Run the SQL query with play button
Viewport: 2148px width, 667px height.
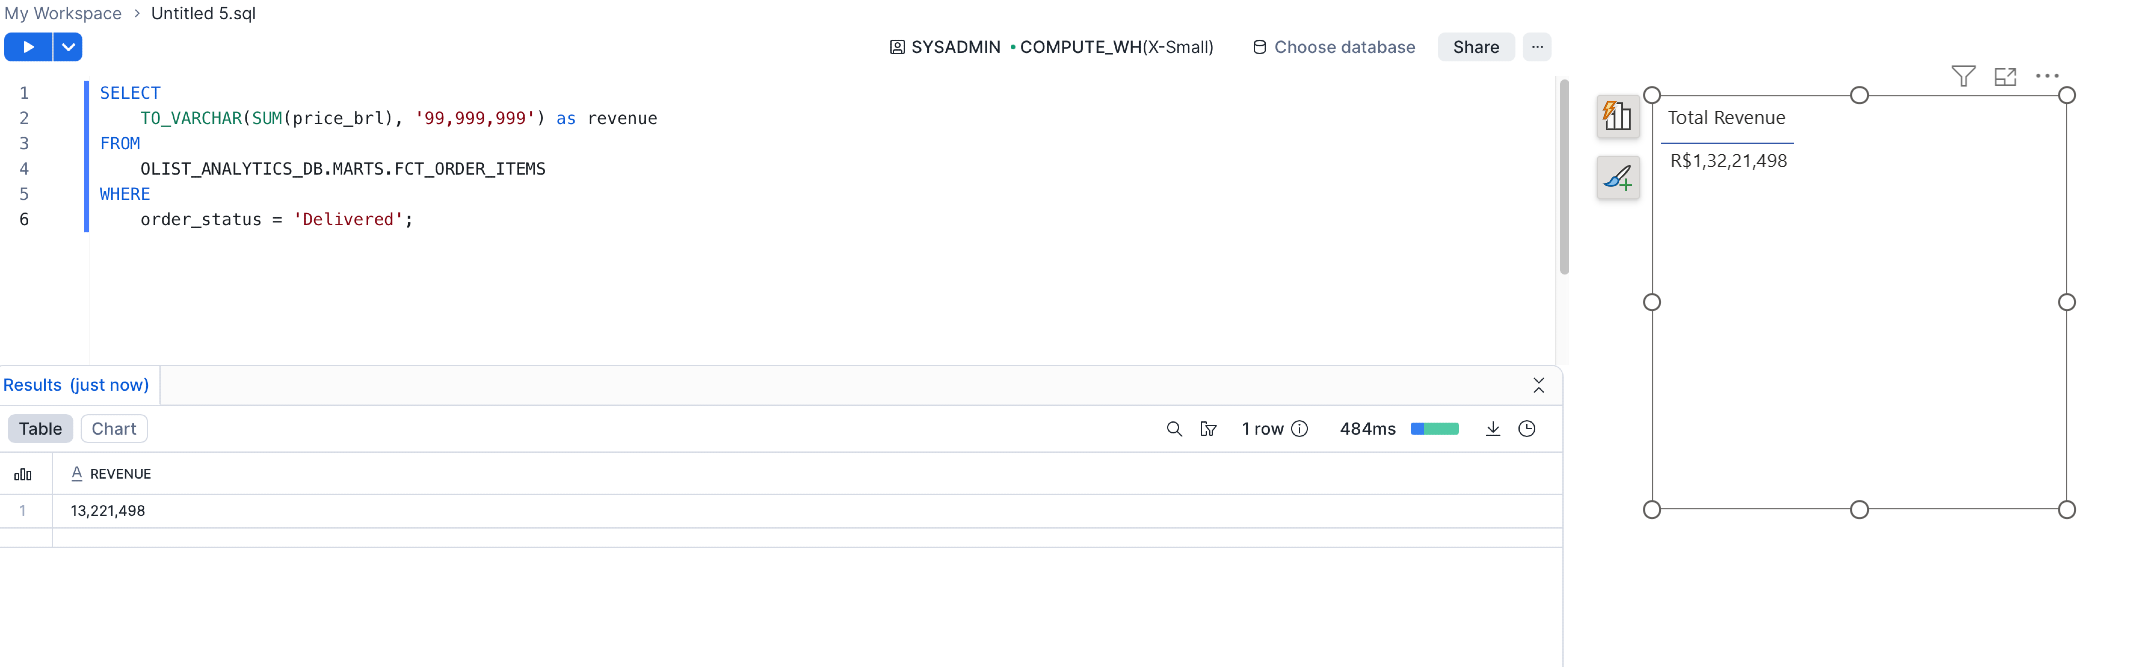click(28, 47)
